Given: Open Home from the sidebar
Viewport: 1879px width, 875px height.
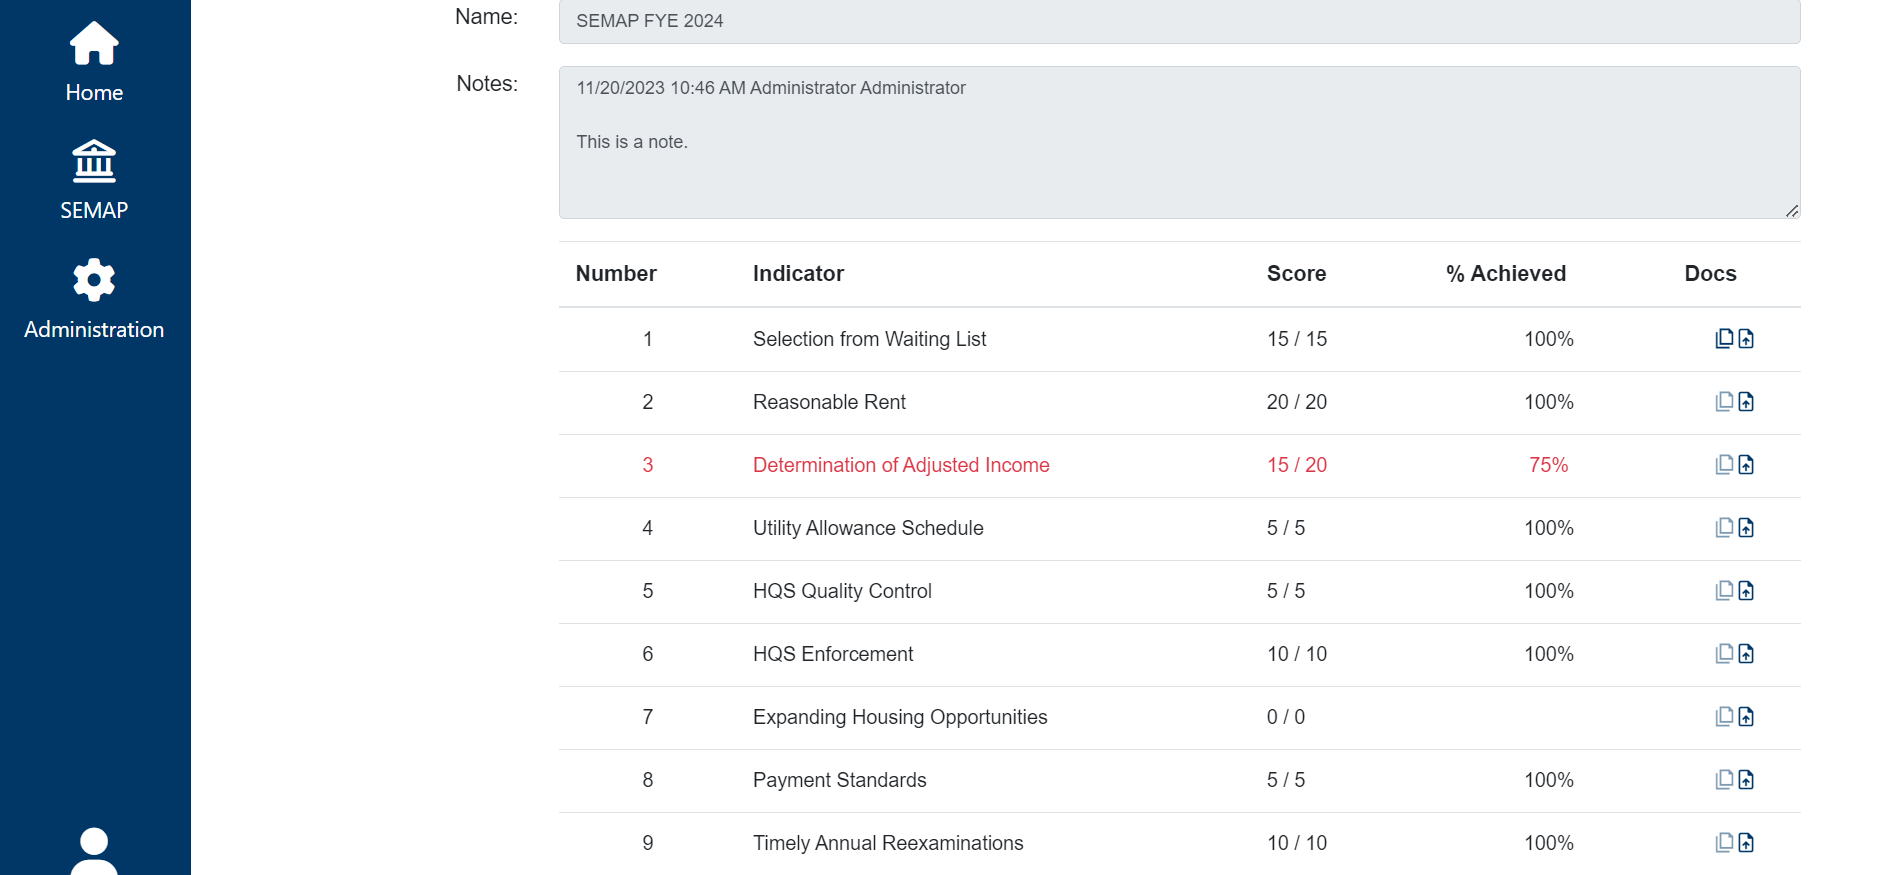Looking at the screenshot, I should tap(94, 62).
